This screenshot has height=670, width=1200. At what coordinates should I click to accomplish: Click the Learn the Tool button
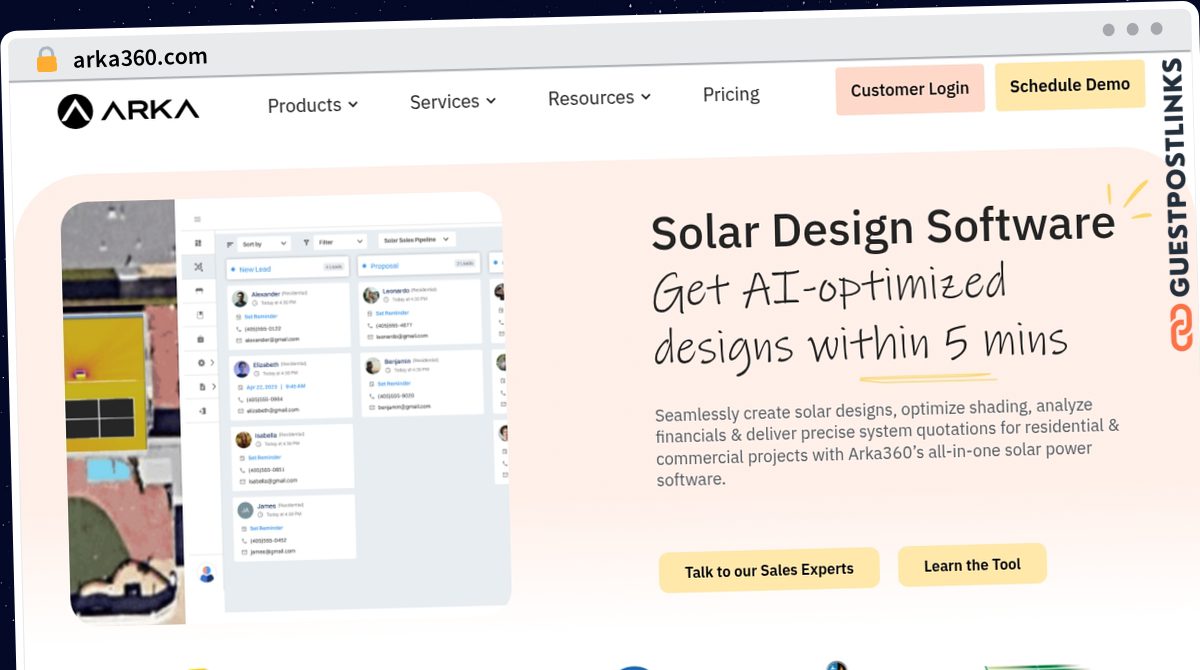coord(972,565)
